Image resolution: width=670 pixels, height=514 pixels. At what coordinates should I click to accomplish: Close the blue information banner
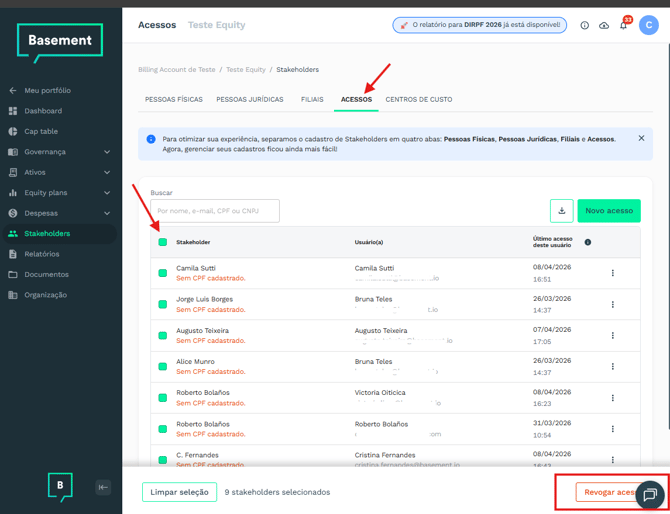(641, 138)
